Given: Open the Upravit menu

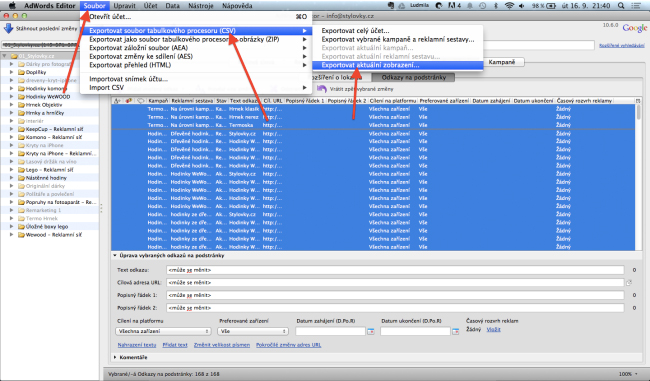Looking at the screenshot, I should pos(124,6).
